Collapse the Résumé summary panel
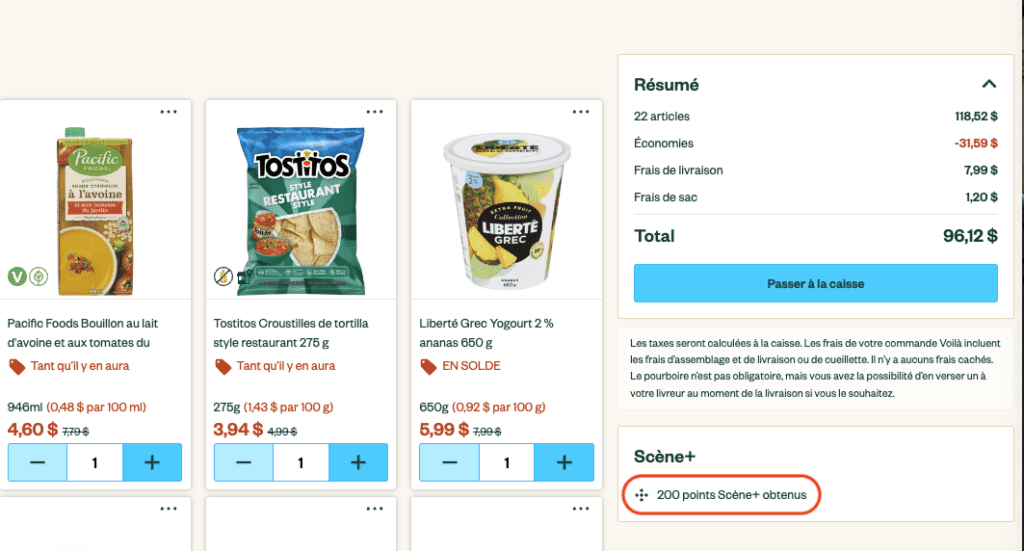This screenshot has height=551, width=1024. (x=988, y=85)
